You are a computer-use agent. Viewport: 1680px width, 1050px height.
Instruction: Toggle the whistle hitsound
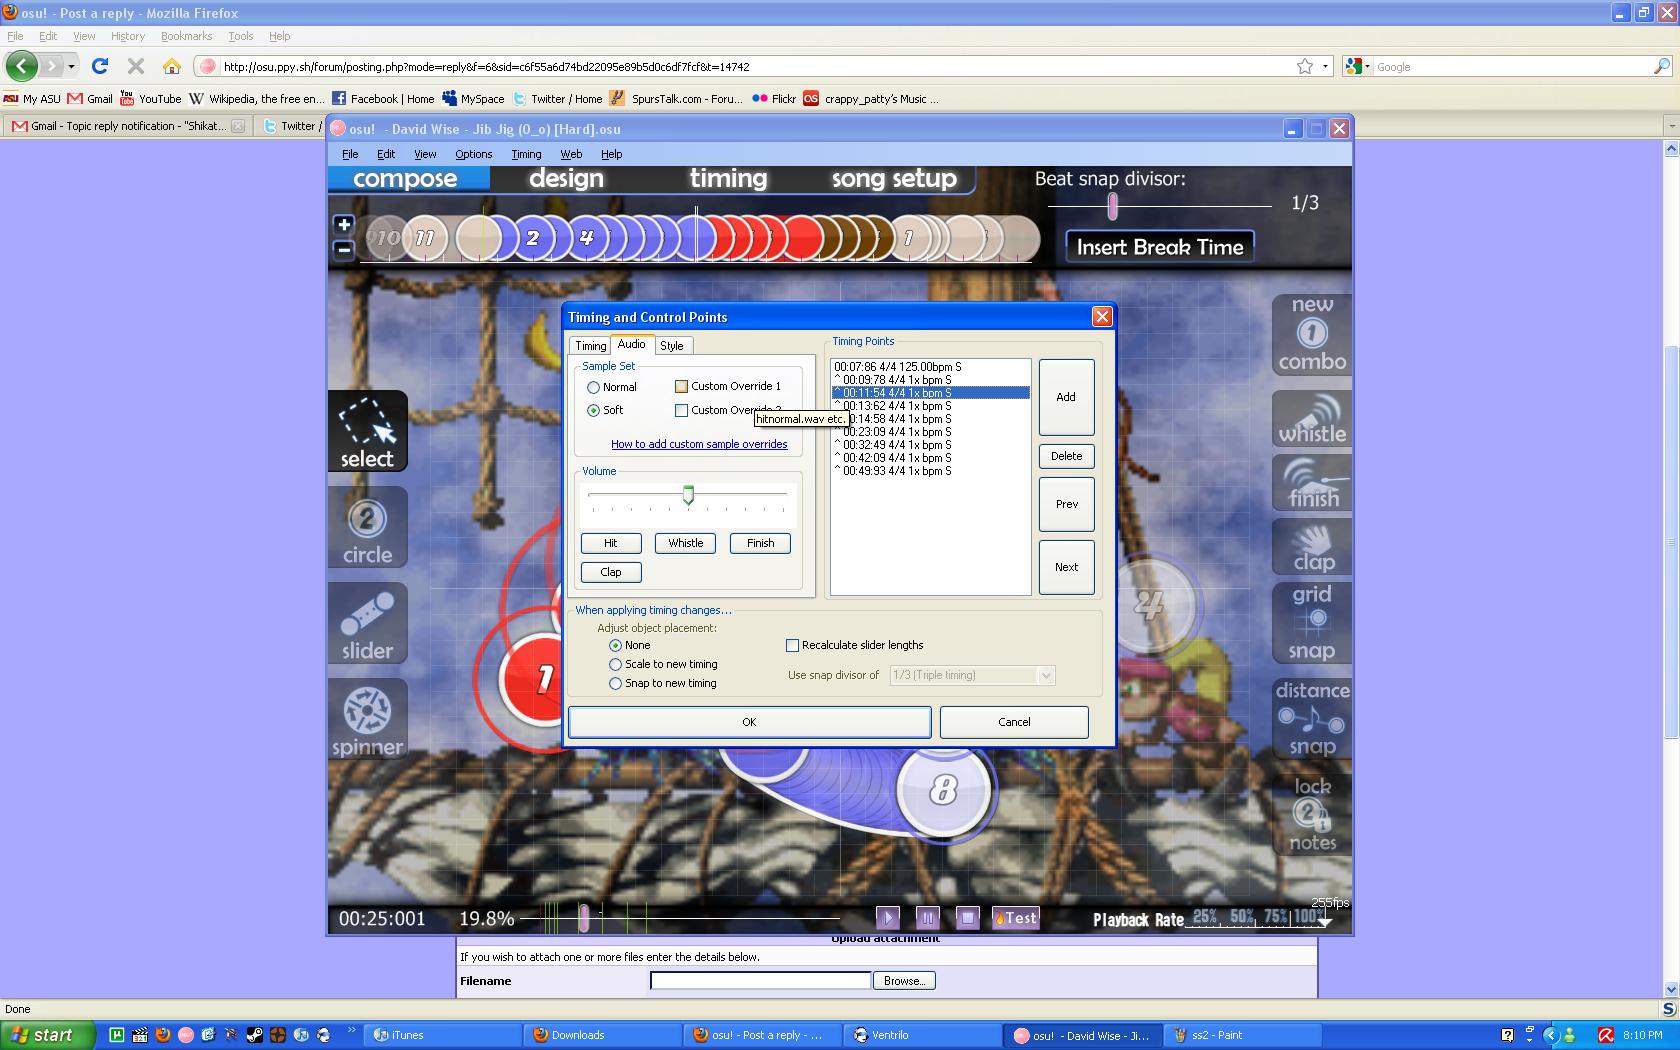[1312, 418]
